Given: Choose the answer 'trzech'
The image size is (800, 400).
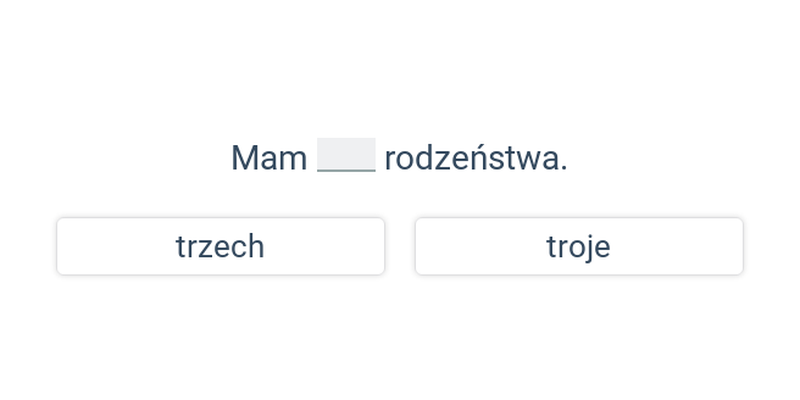Looking at the screenshot, I should coord(220,246).
